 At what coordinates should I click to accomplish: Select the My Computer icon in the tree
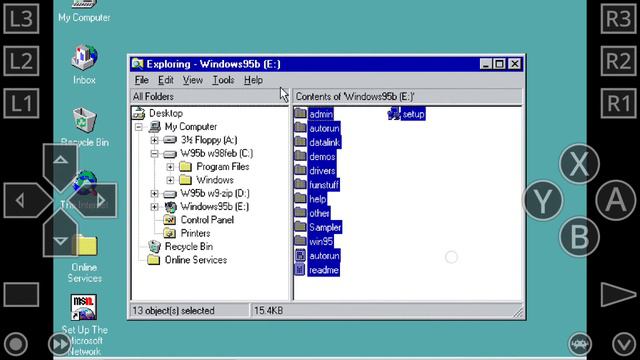click(155, 127)
